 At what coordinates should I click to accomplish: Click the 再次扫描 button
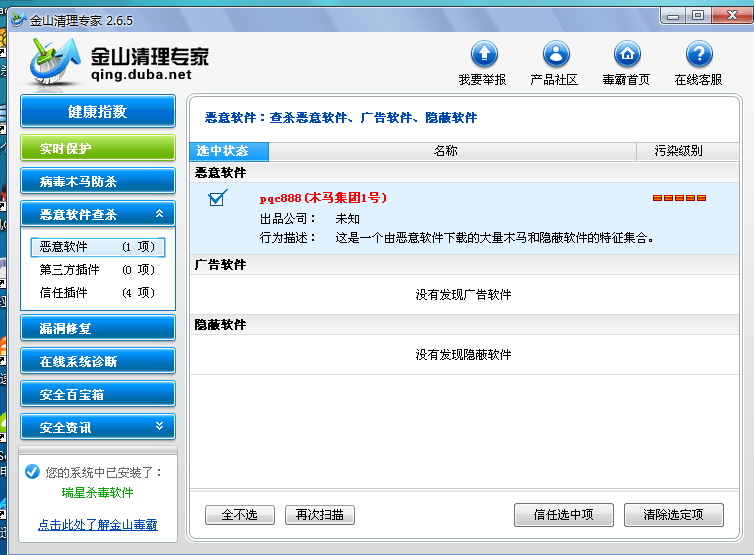[x=320, y=515]
